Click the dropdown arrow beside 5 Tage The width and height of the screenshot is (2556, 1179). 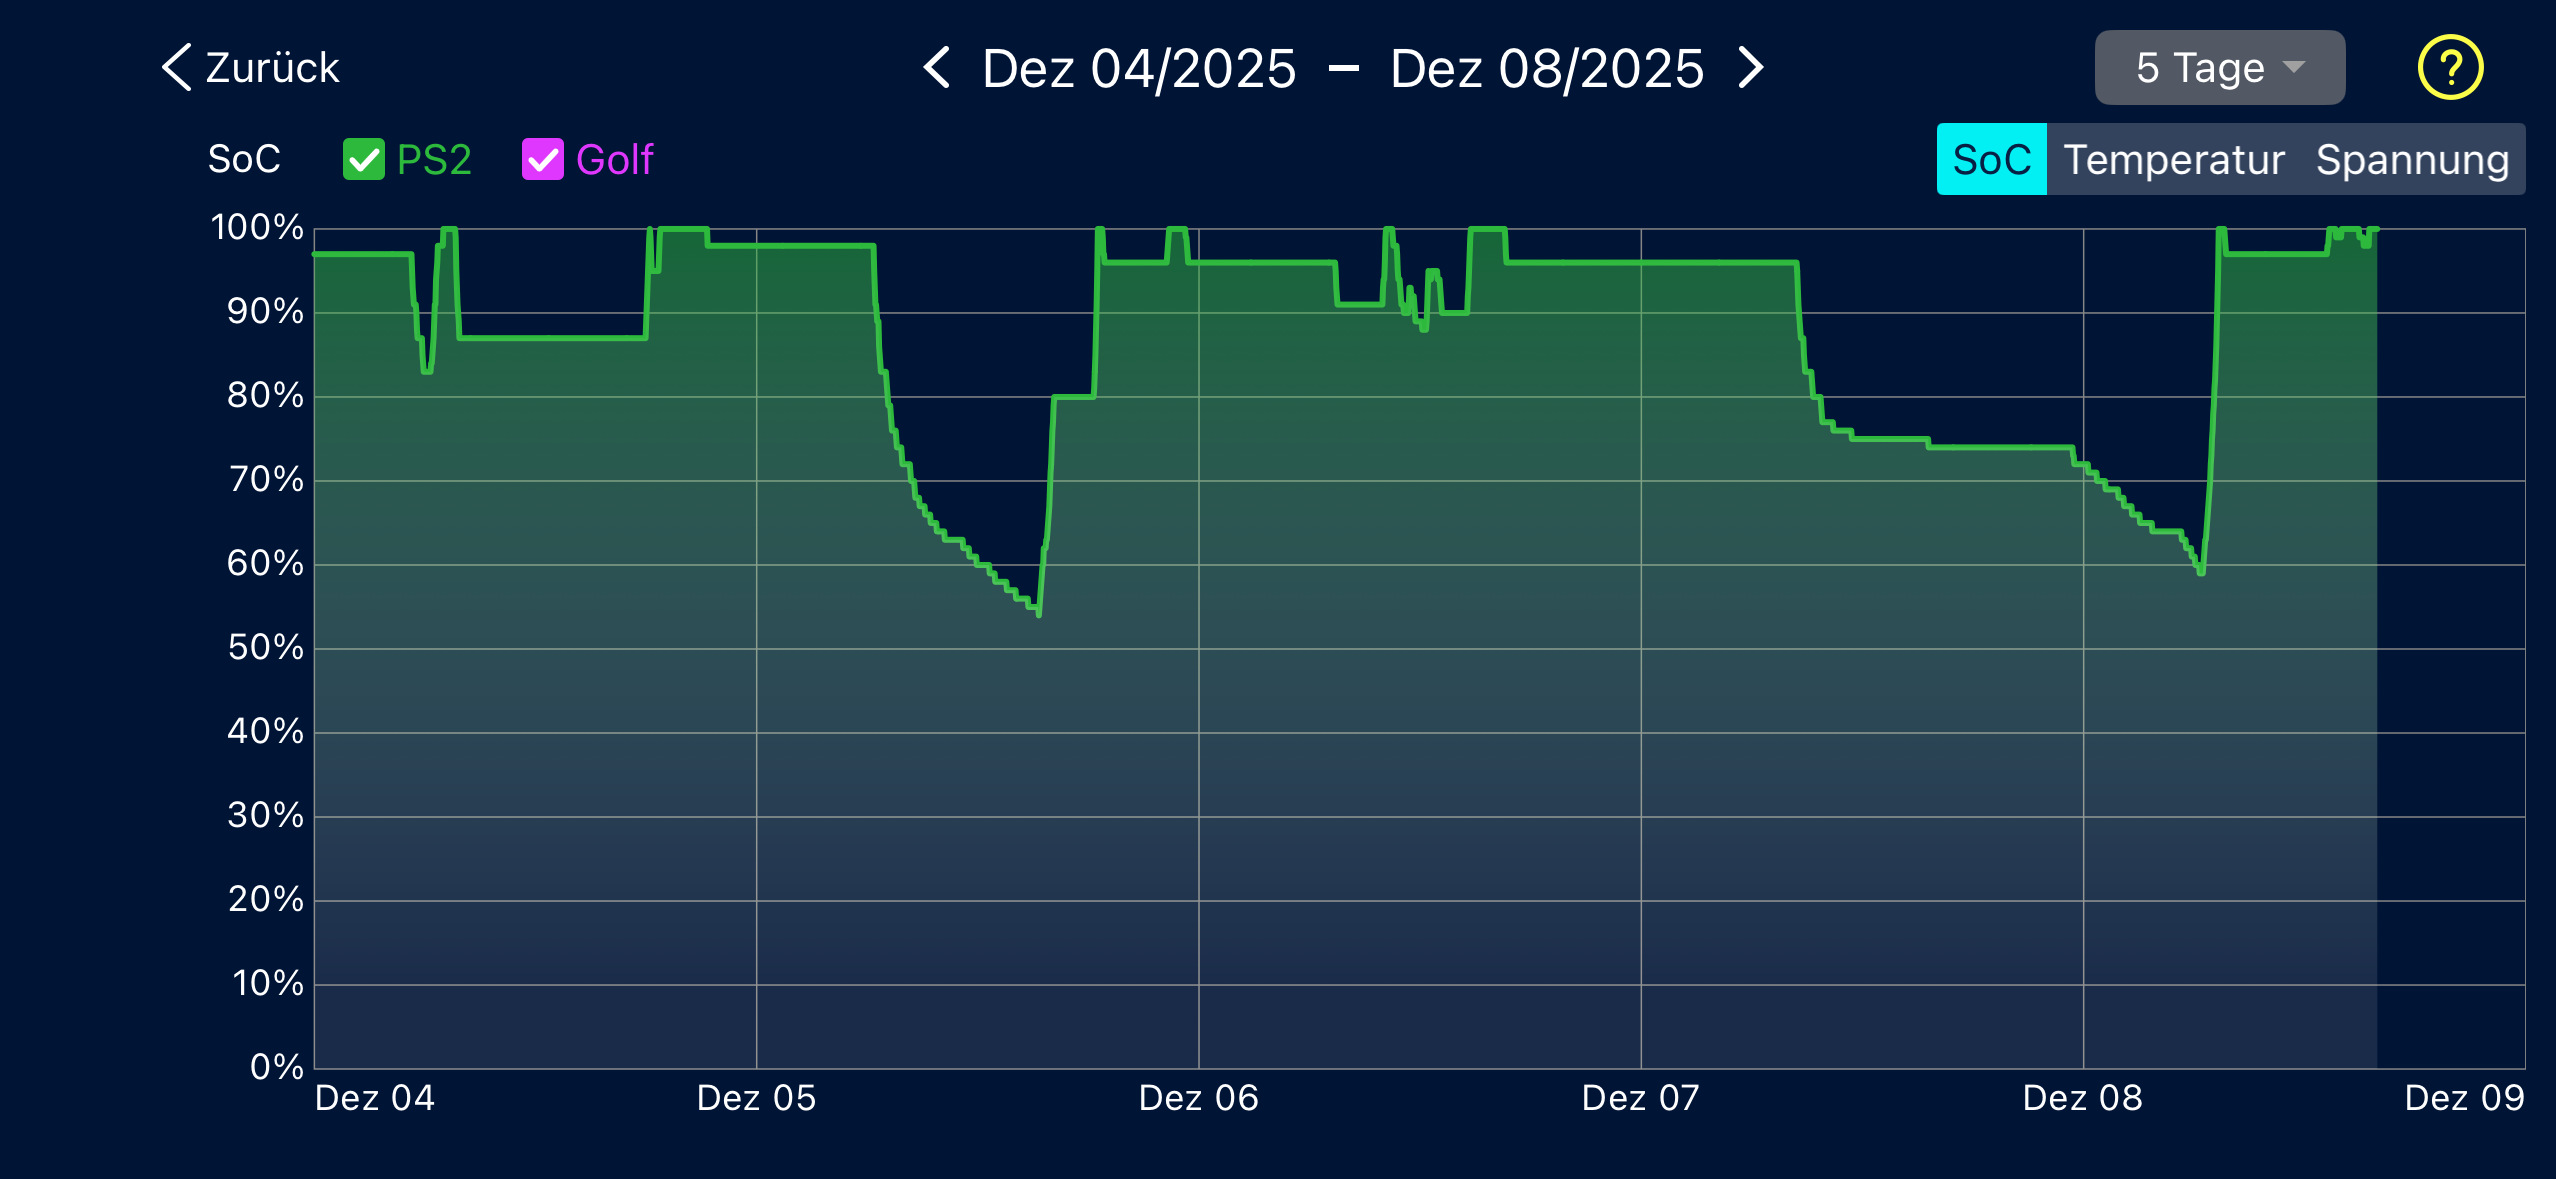coord(2294,67)
